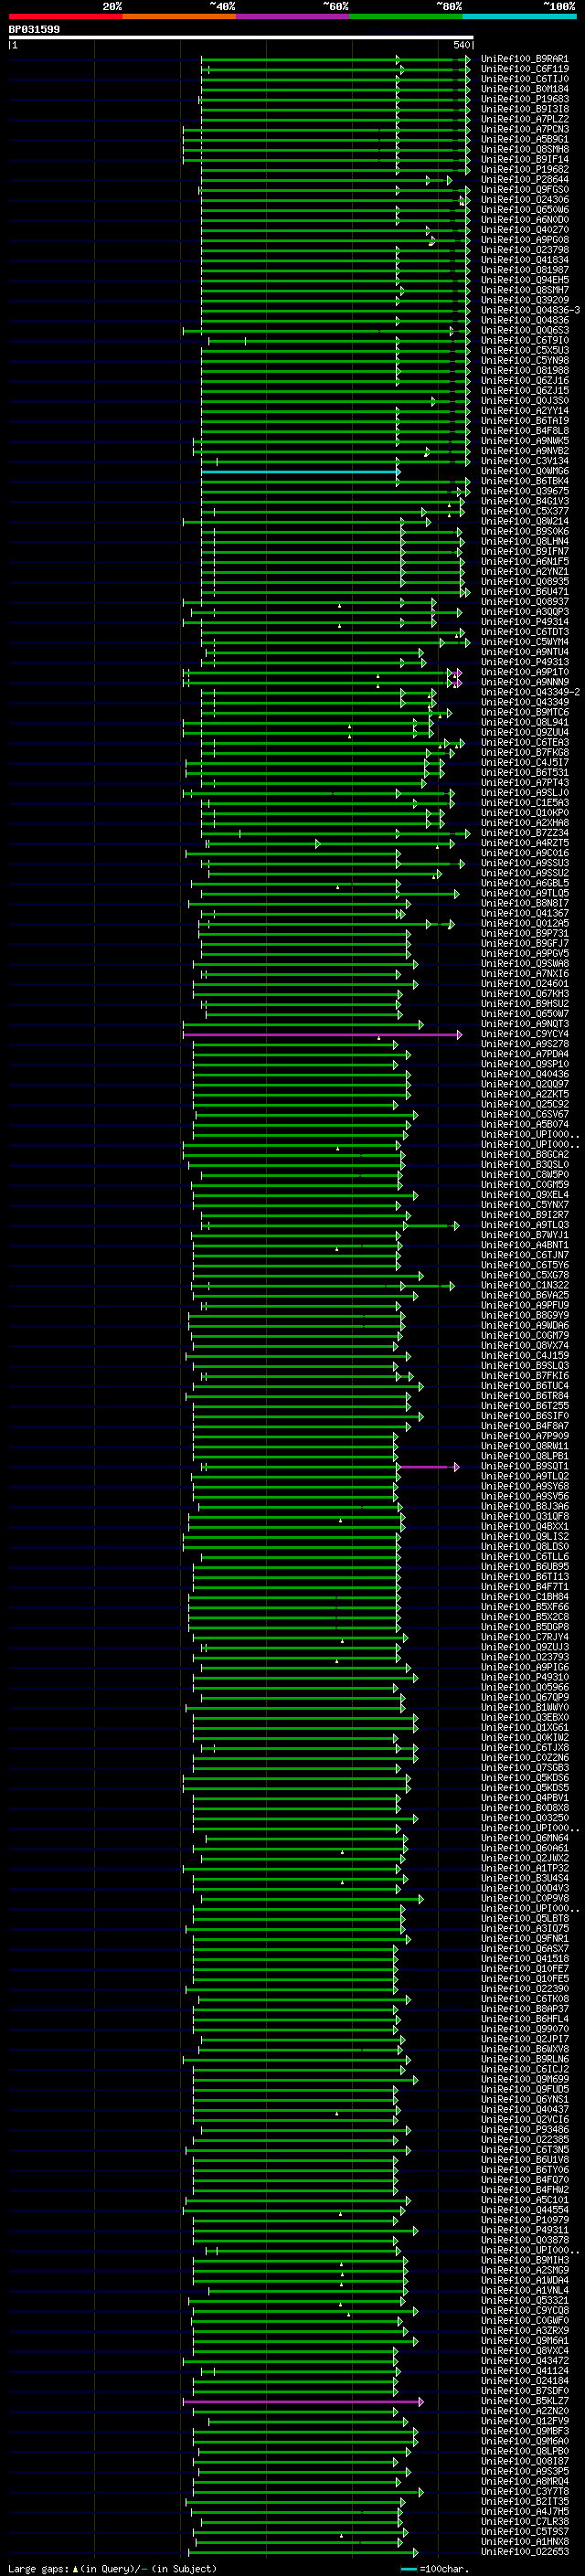Select hit UniRef100_P49313

click(x=525, y=662)
